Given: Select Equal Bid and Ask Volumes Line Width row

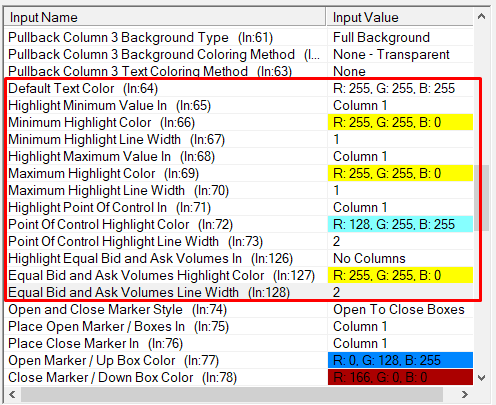Looking at the screenshot, I should tap(239, 292).
